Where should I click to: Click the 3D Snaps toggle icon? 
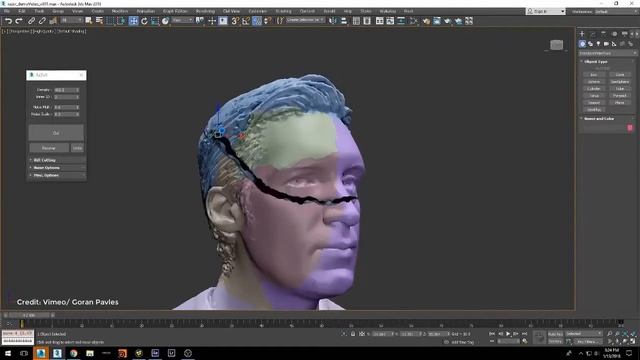[235, 21]
